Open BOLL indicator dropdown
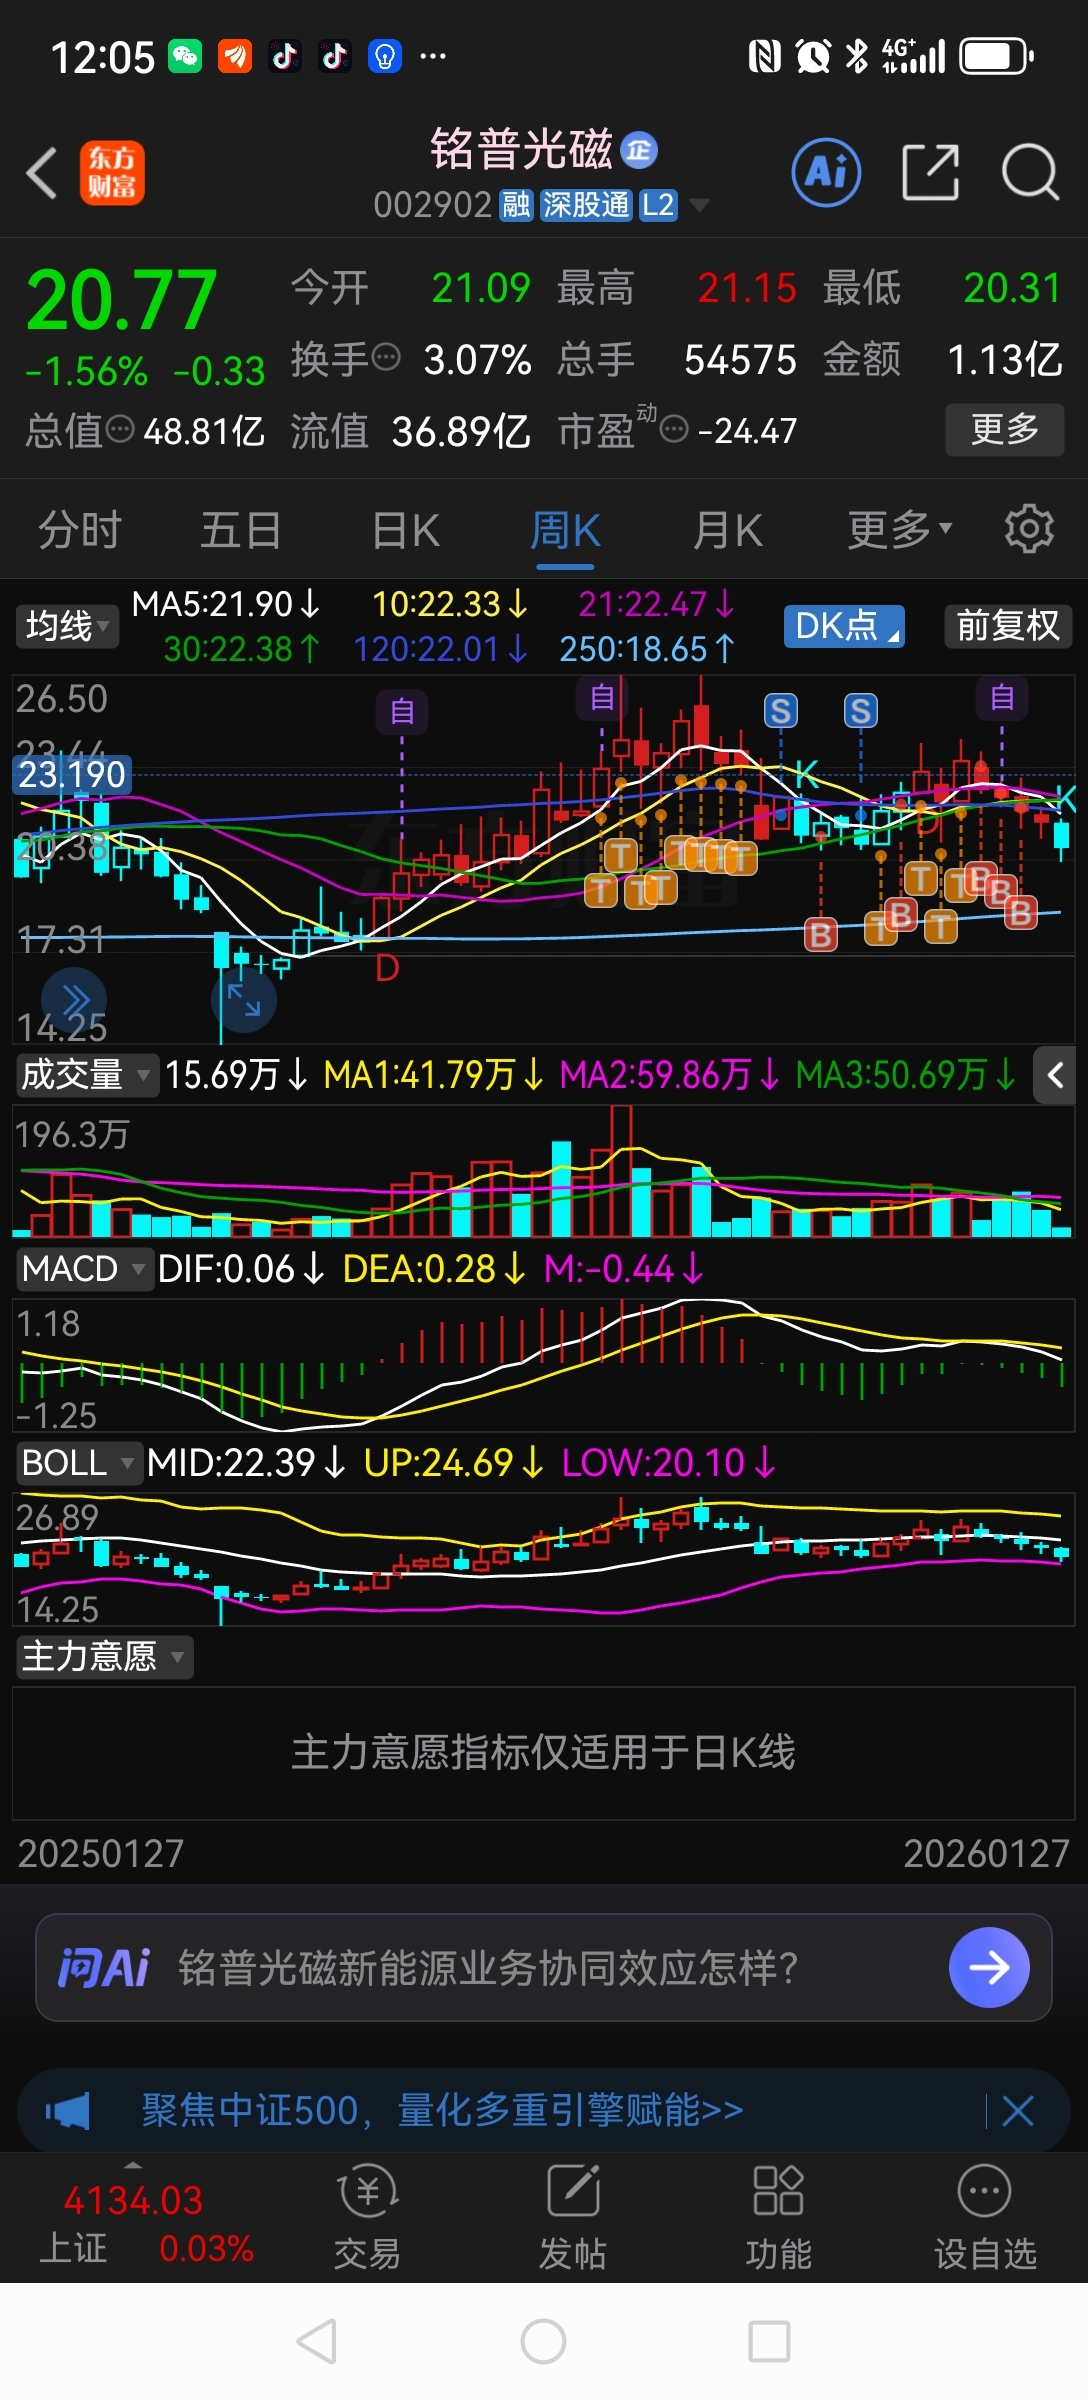Image resolution: width=1088 pixels, height=2400 pixels. click(x=78, y=1463)
